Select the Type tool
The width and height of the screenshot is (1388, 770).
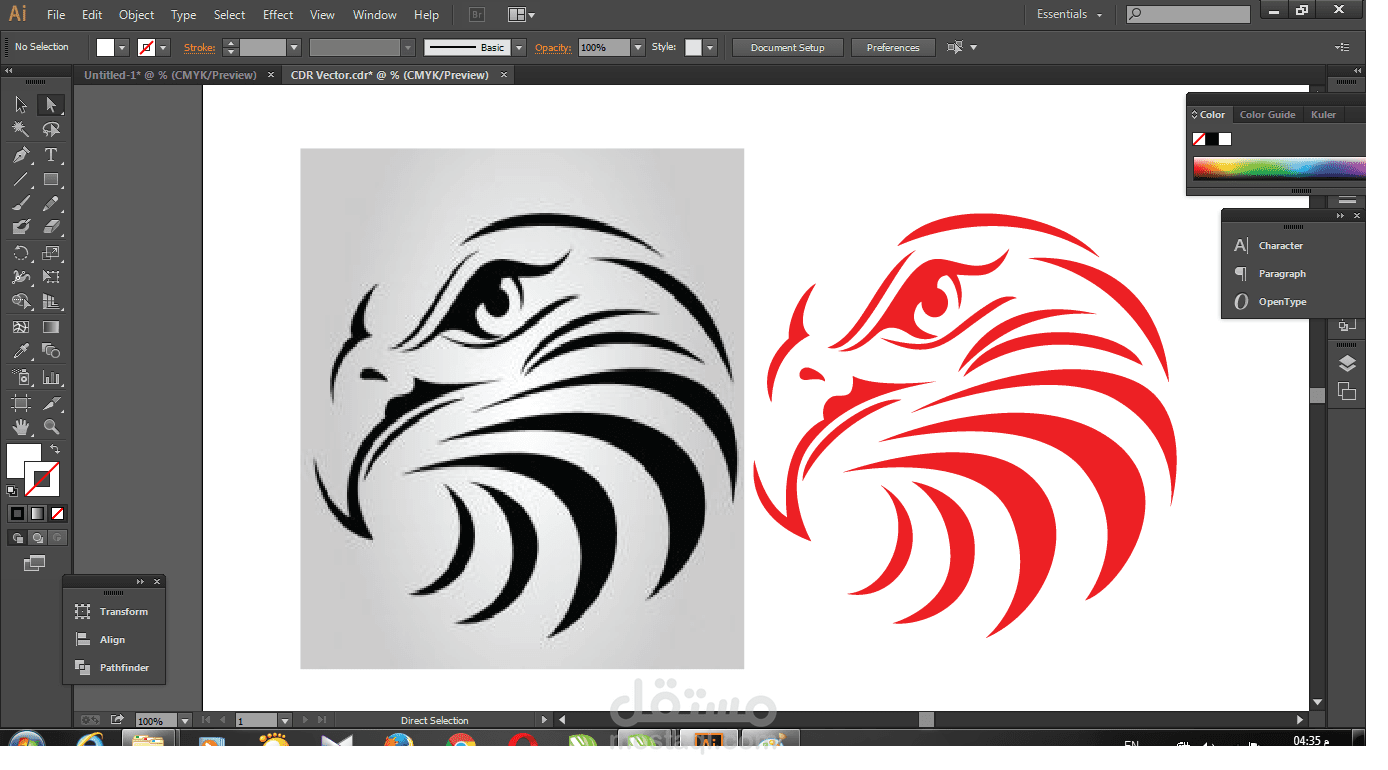(51, 155)
